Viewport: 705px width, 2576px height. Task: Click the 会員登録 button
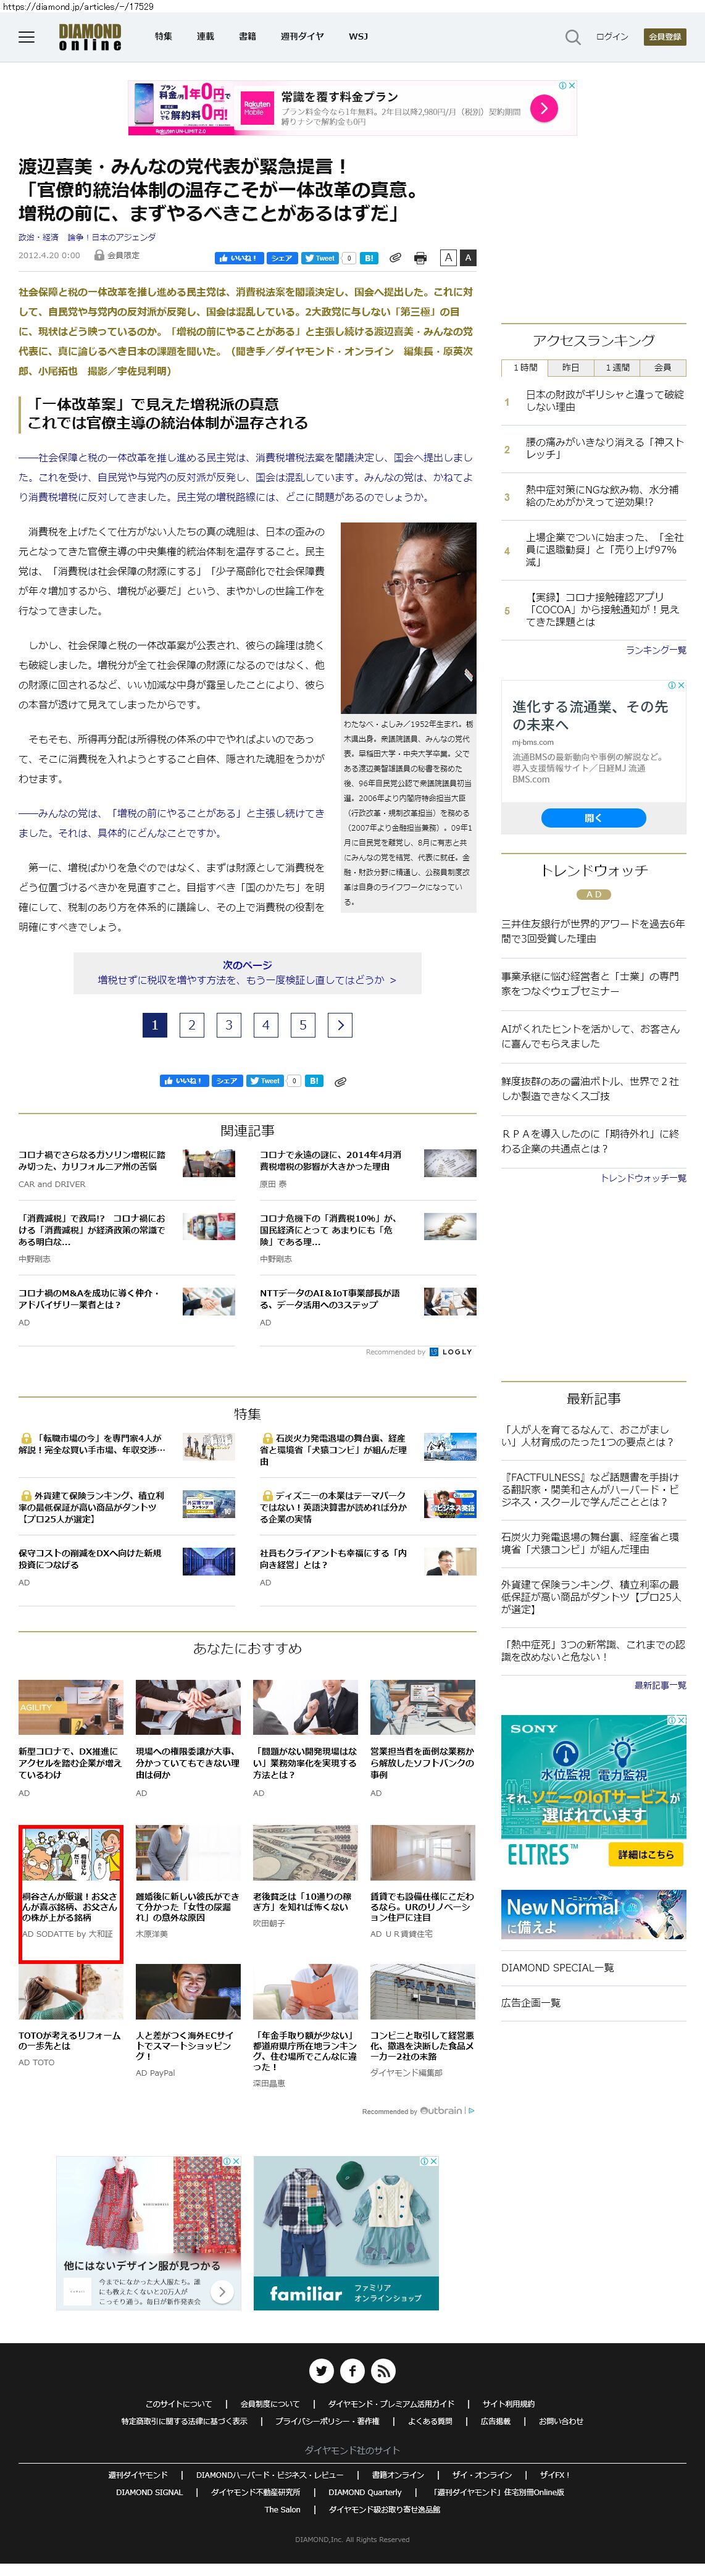pyautogui.click(x=665, y=37)
